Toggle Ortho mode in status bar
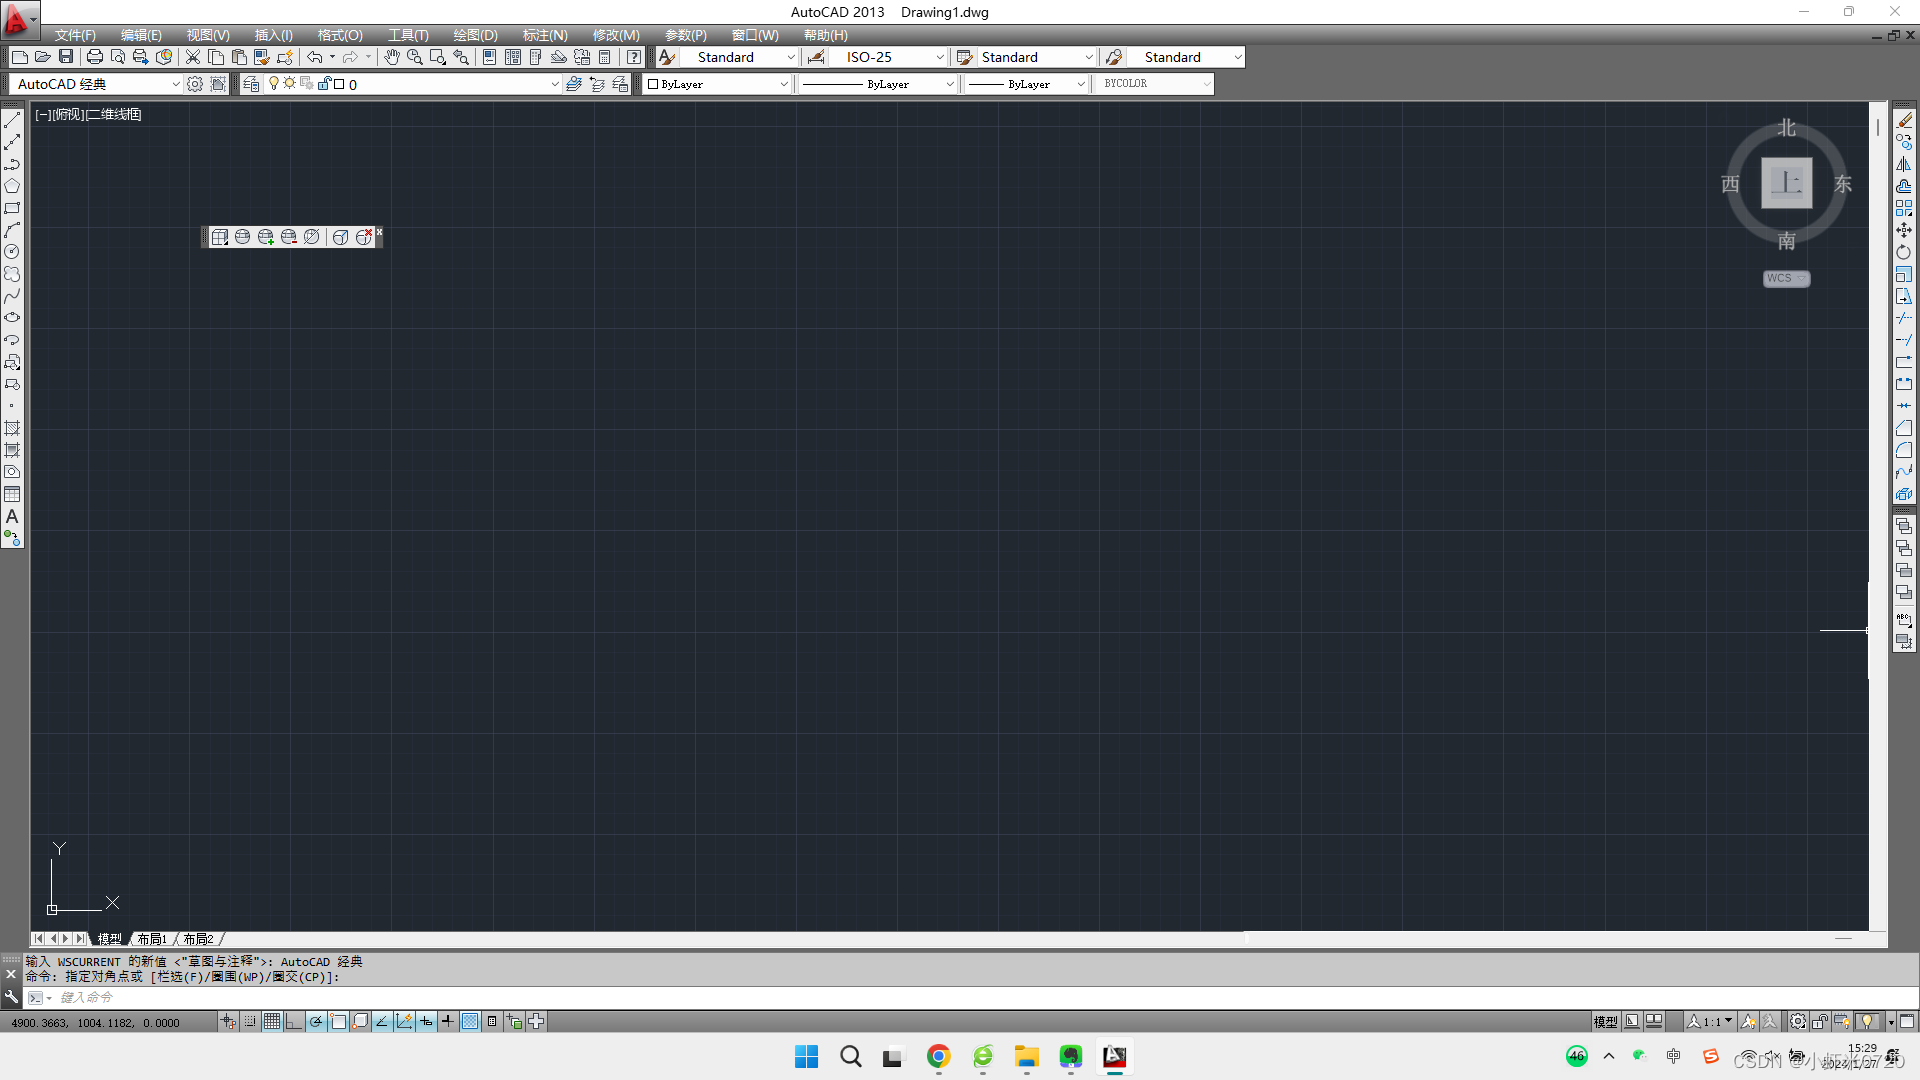Viewport: 1920px width, 1080px height. 293,1021
